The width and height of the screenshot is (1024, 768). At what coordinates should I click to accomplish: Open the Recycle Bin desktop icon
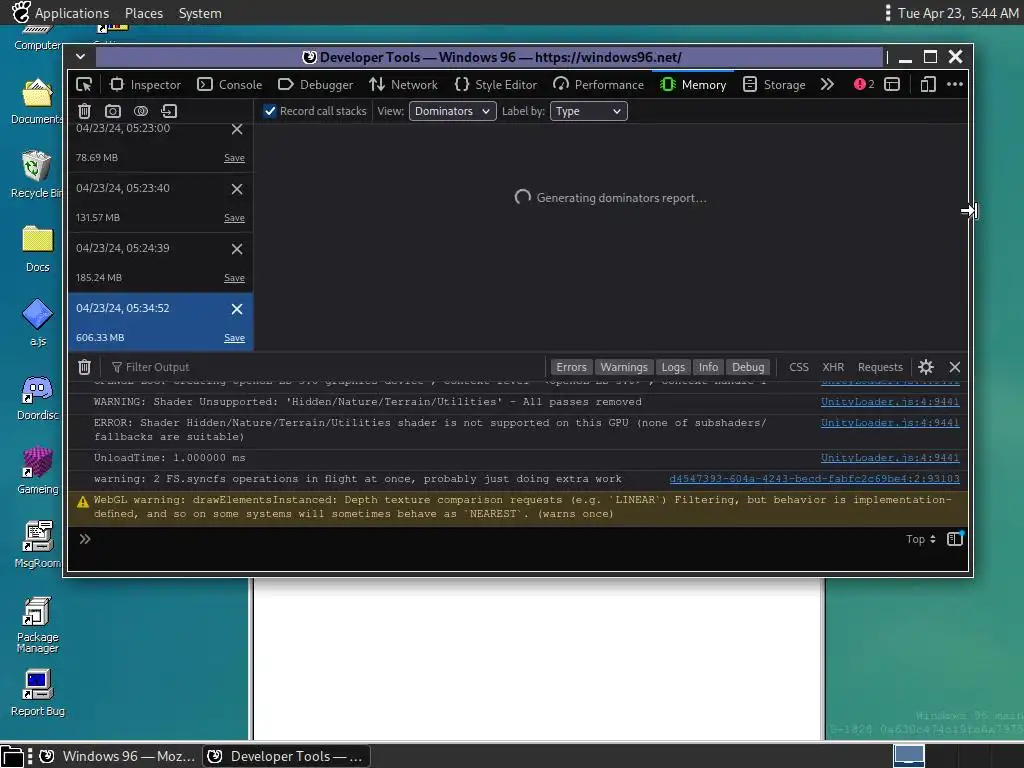tap(37, 174)
